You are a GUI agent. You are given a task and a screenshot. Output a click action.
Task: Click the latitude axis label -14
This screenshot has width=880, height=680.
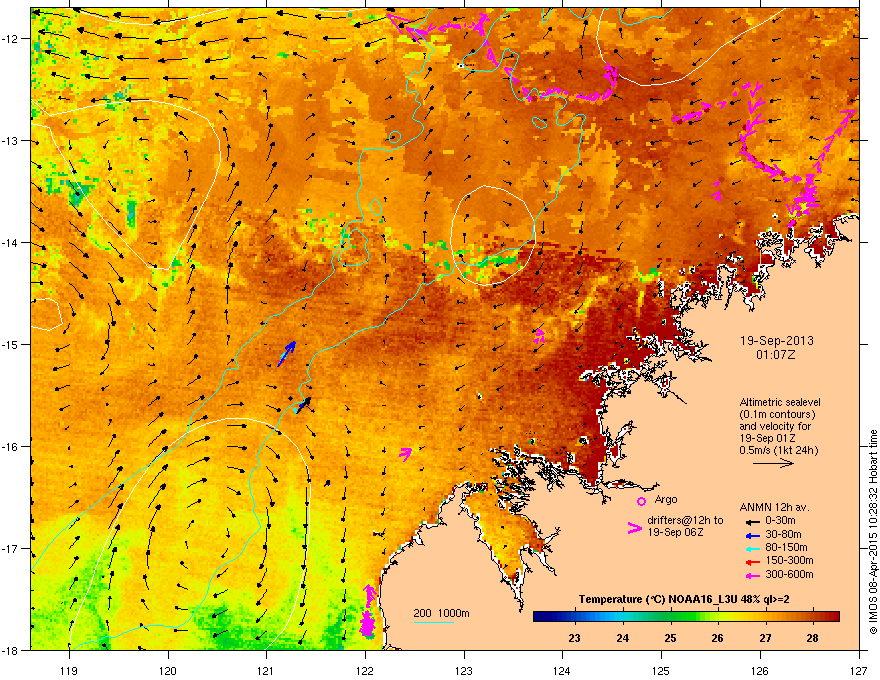click(10, 242)
